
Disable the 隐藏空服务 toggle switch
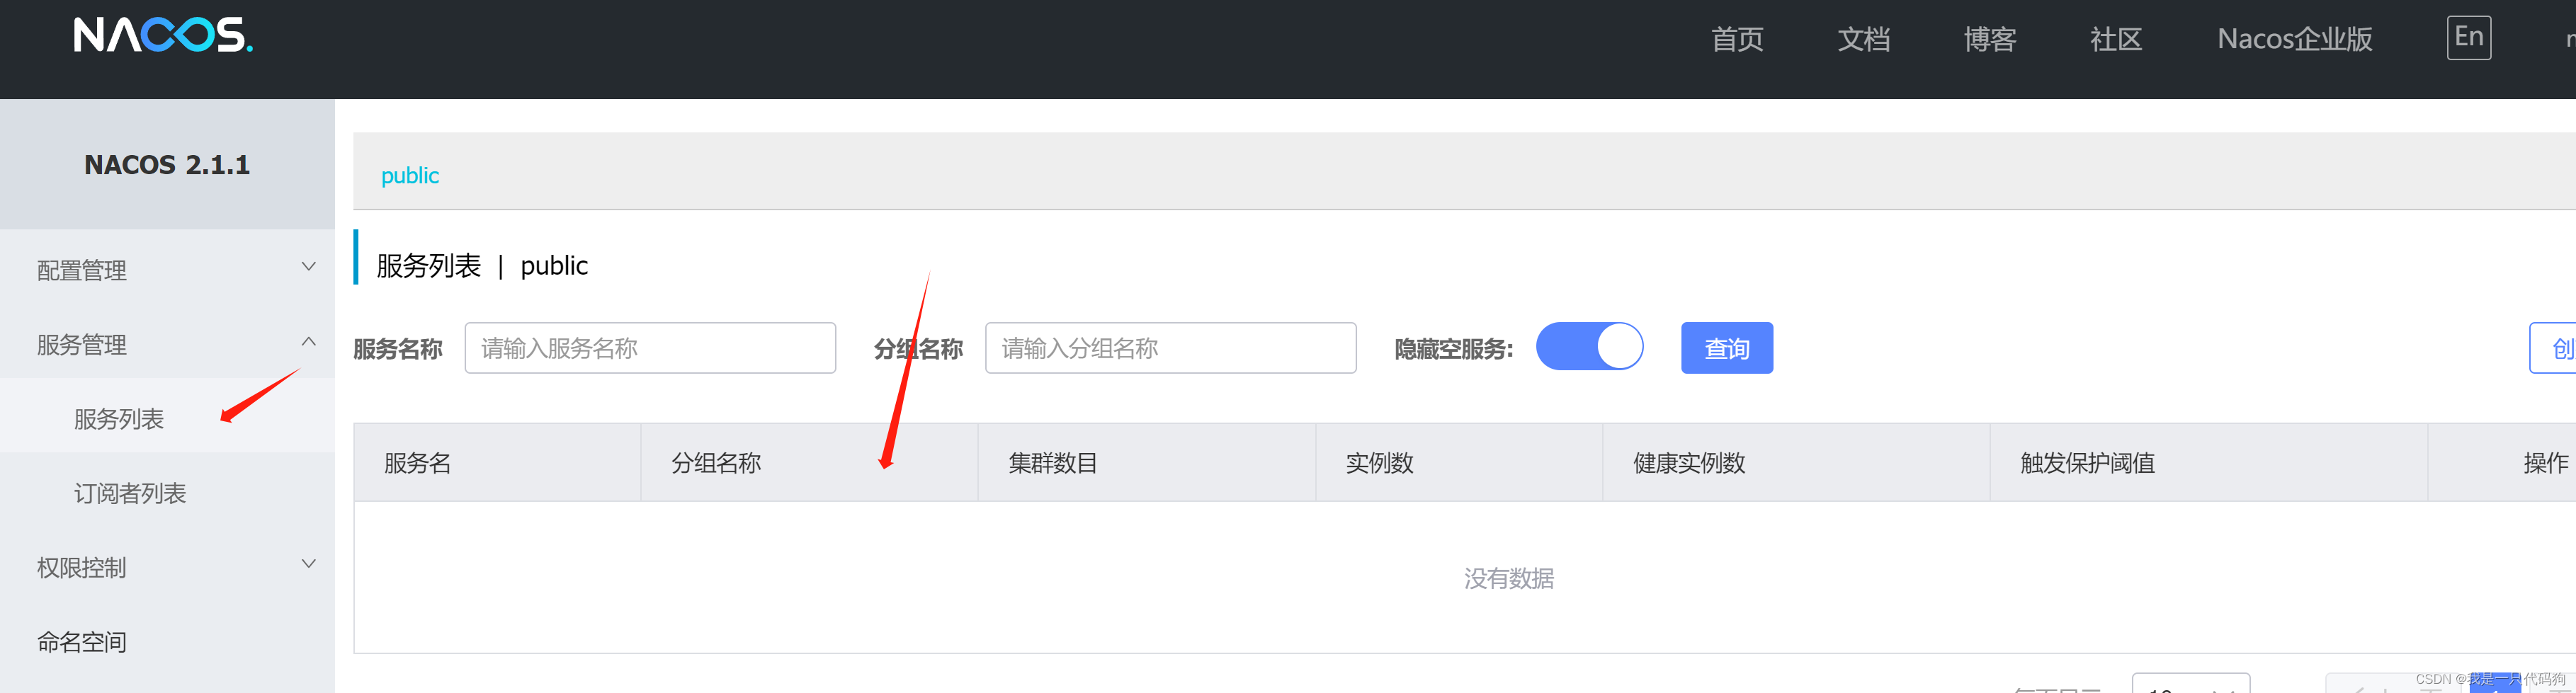(x=1590, y=346)
